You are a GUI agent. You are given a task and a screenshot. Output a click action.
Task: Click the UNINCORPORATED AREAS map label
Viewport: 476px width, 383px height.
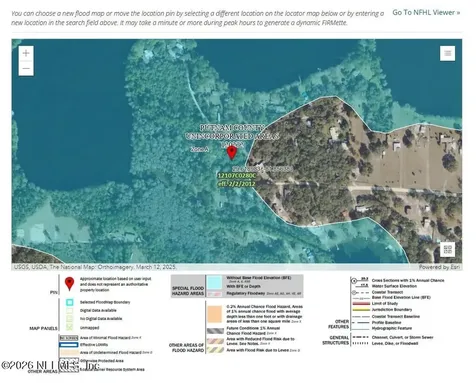[232, 136]
